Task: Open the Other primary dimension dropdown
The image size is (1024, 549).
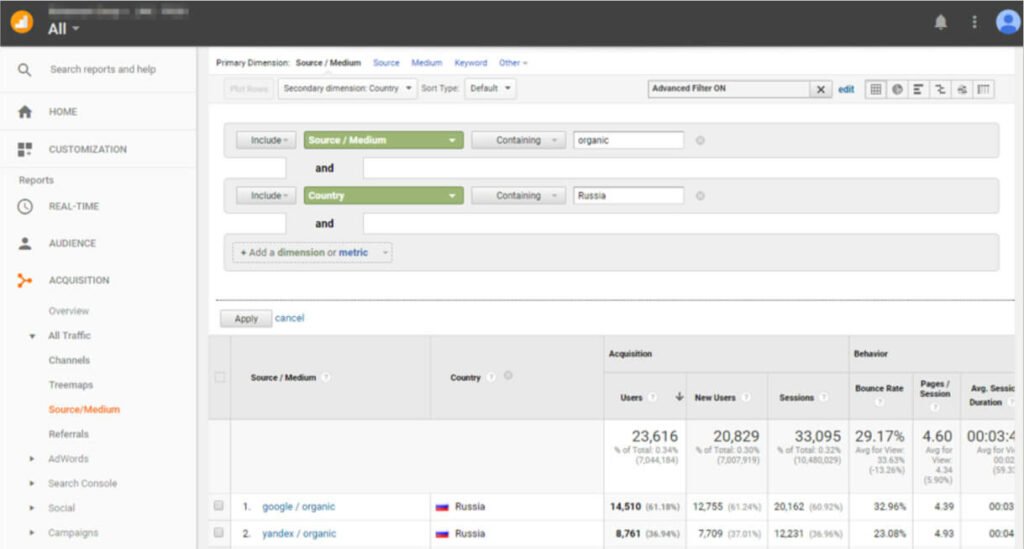Action: 513,63
